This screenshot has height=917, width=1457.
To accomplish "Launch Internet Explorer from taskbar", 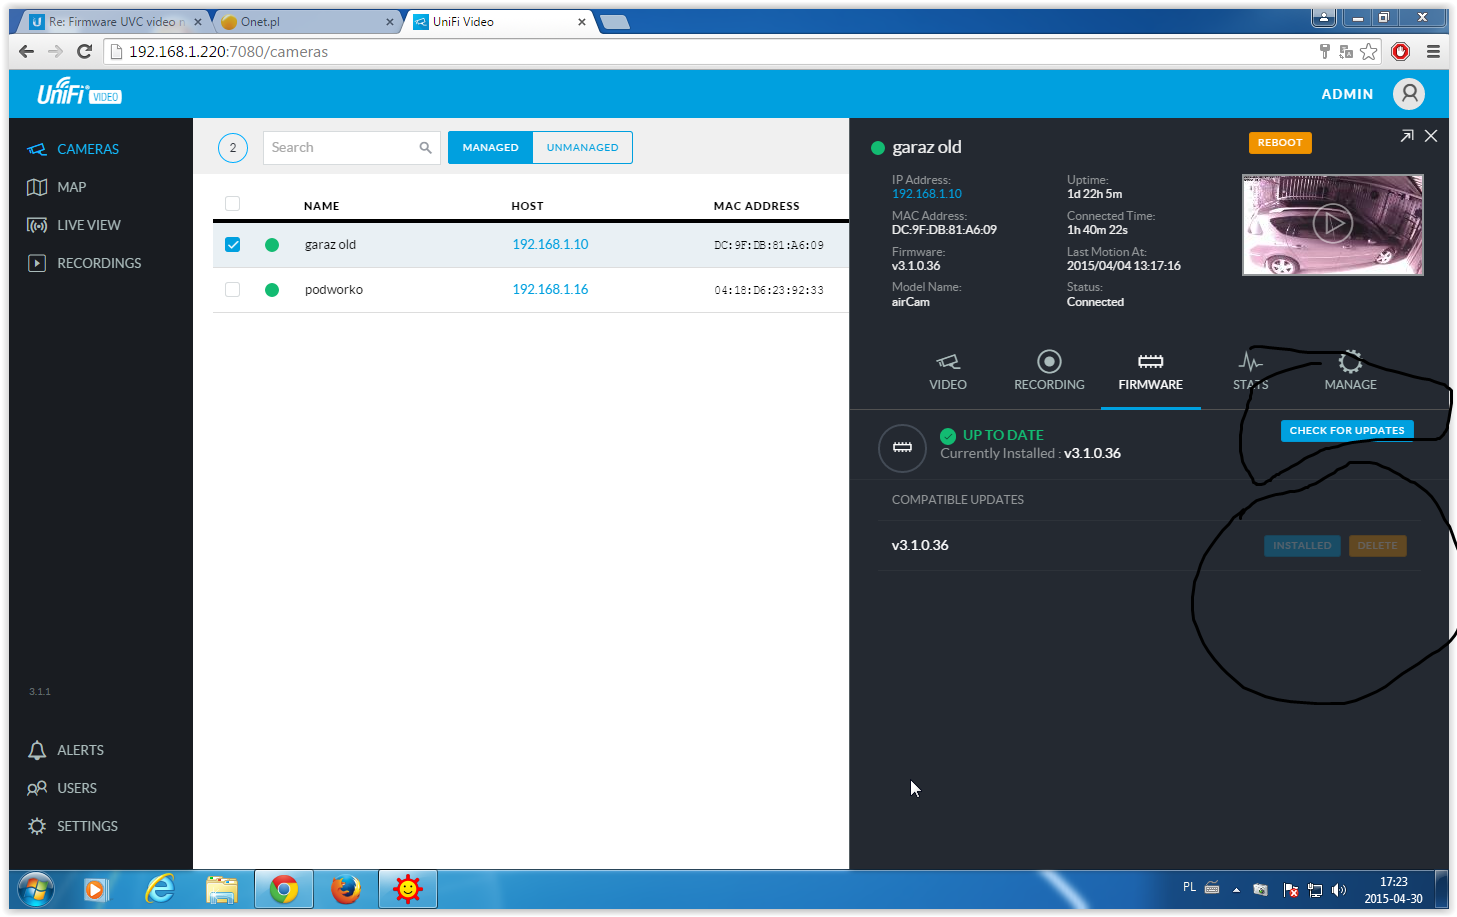I will (x=160, y=888).
